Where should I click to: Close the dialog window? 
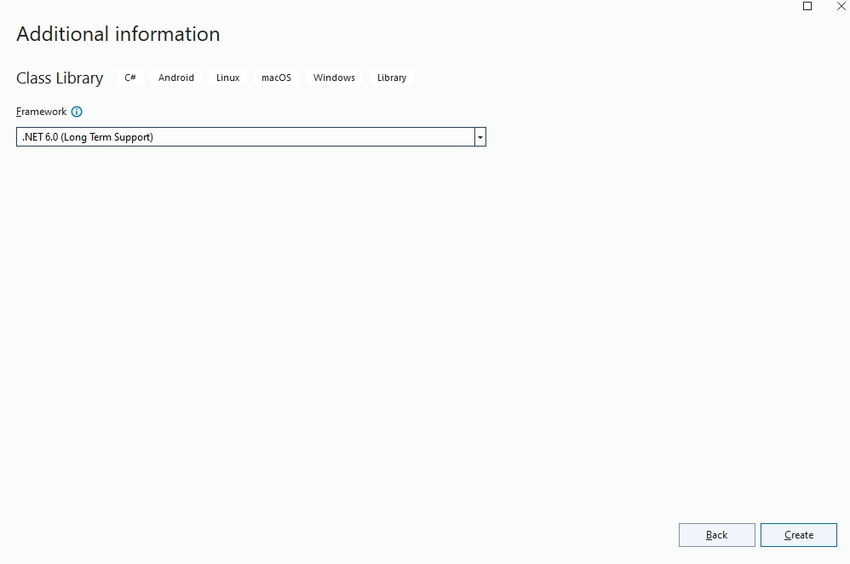pos(841,6)
